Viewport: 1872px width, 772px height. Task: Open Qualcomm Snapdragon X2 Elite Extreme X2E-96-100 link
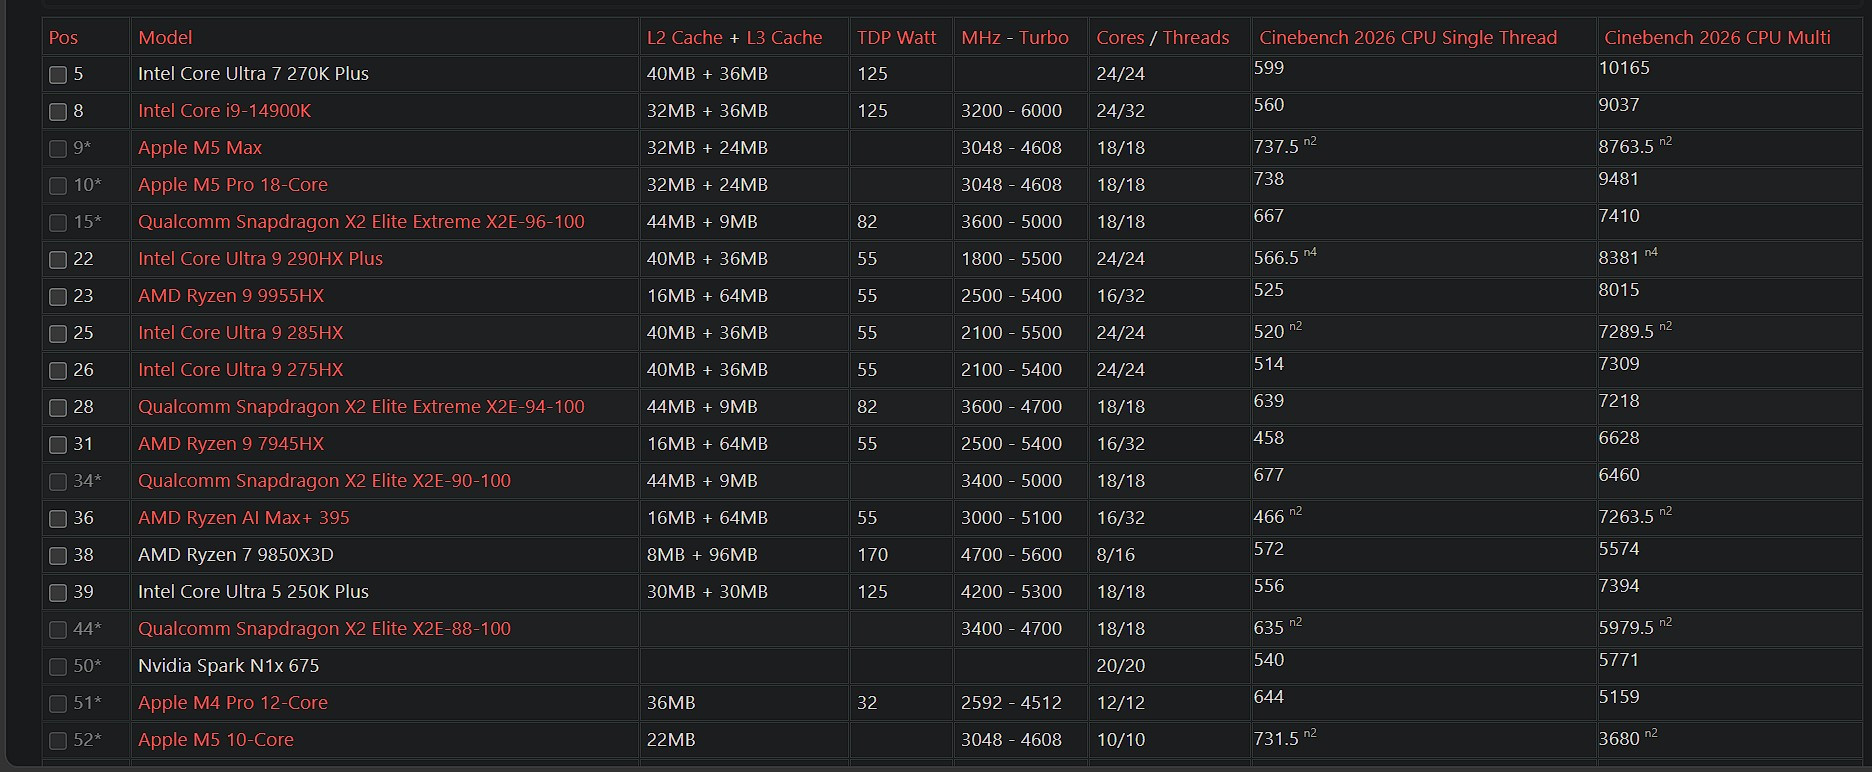pos(361,222)
